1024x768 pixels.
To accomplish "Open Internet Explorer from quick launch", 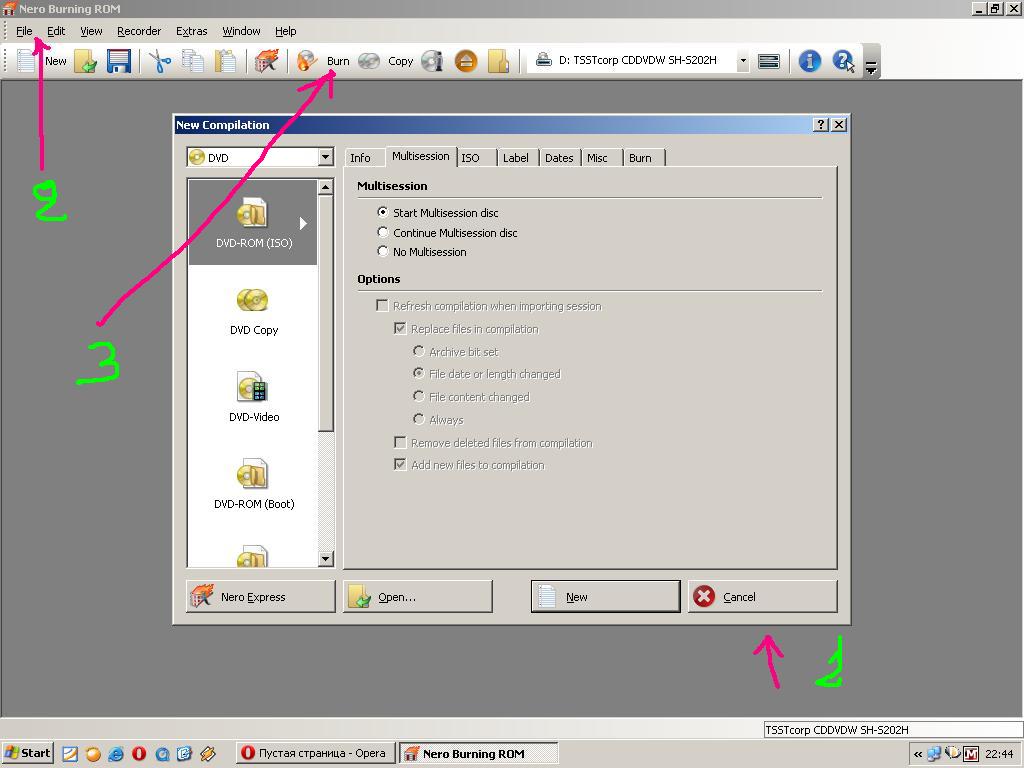I will tap(116, 754).
